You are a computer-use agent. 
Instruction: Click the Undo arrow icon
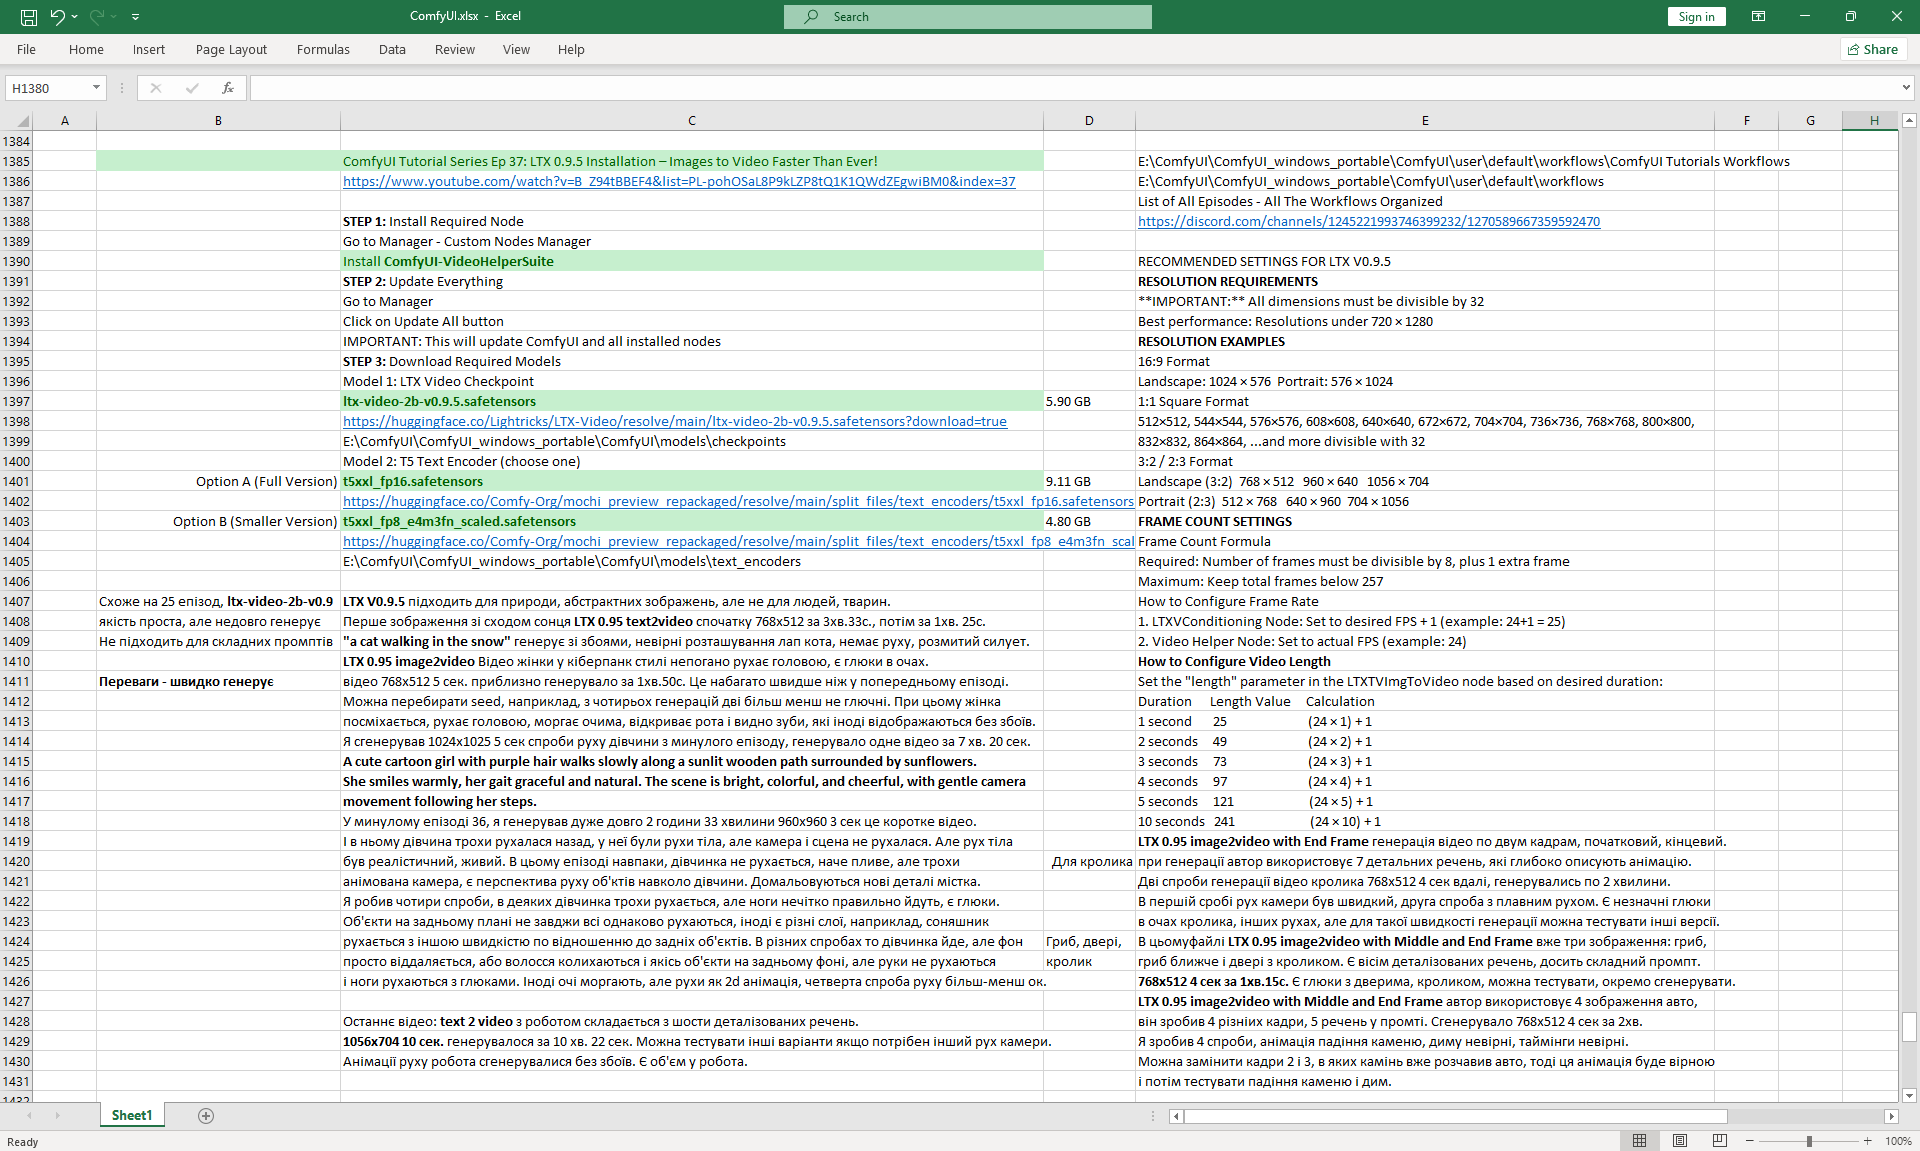click(x=57, y=17)
